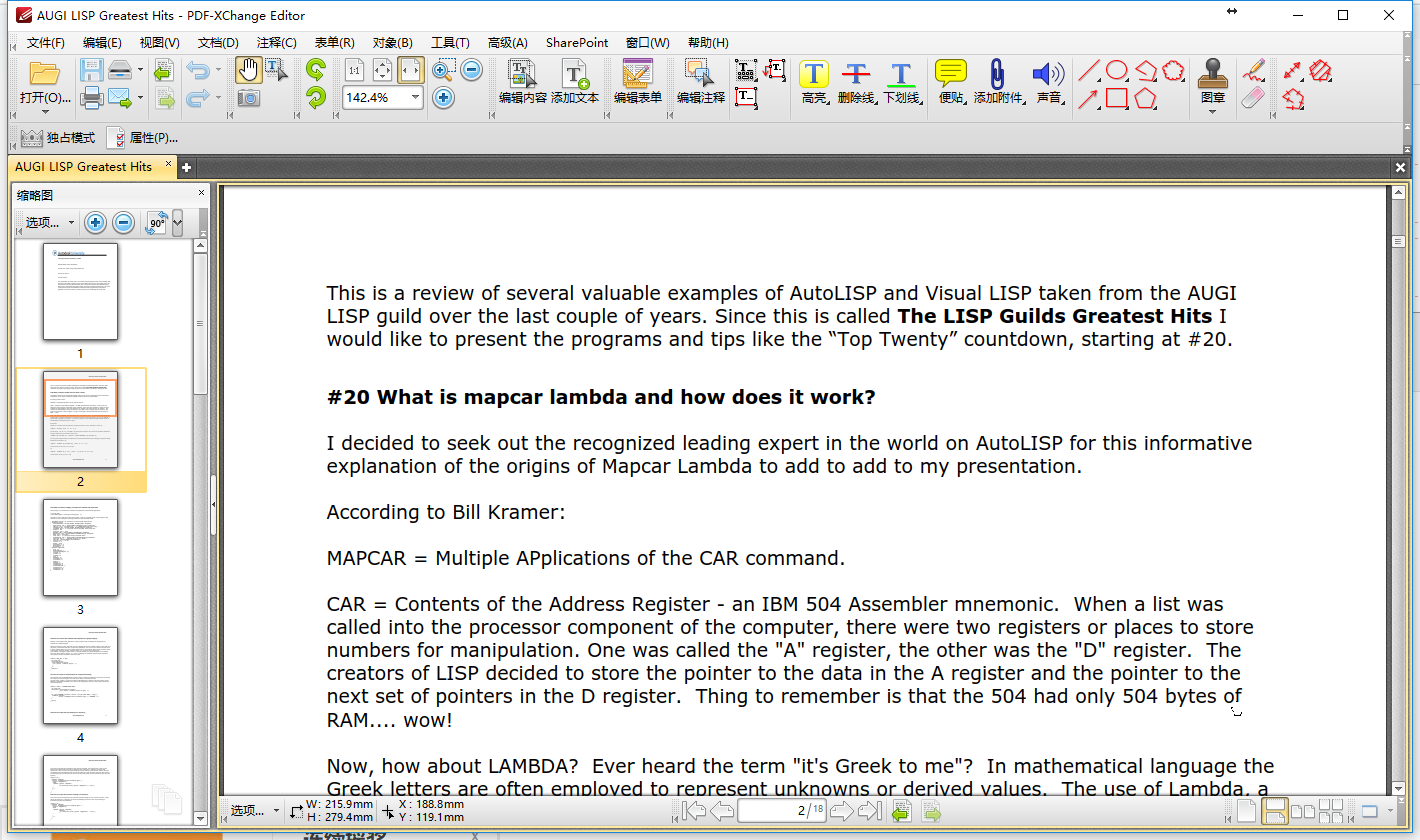Click Edit Form (编辑表单) tool

(638, 82)
